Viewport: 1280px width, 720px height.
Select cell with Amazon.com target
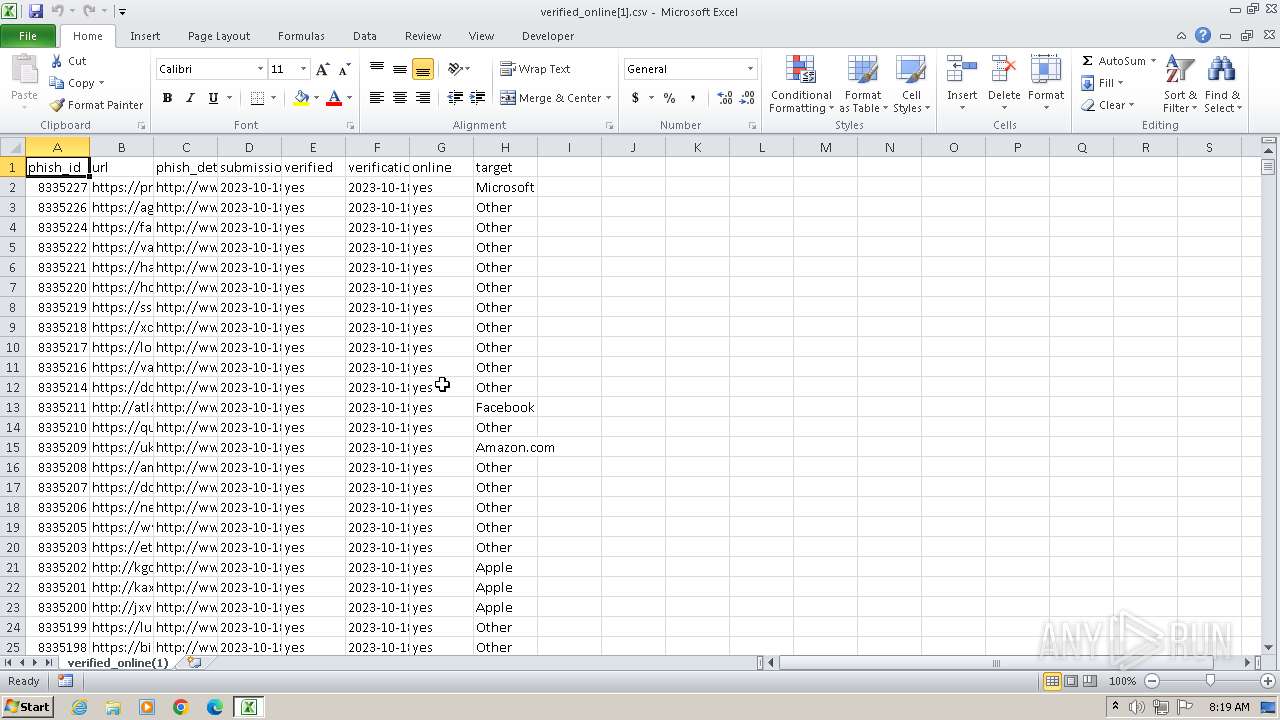tap(505, 447)
